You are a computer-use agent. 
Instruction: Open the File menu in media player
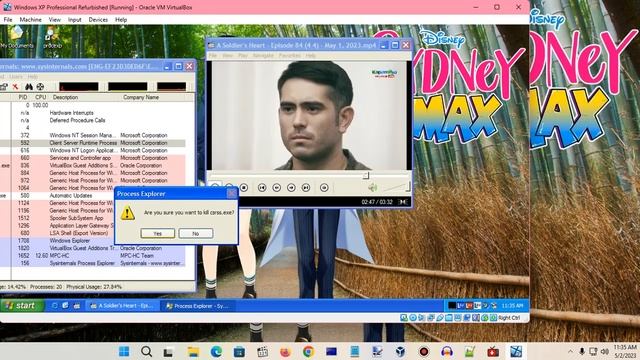(213, 55)
